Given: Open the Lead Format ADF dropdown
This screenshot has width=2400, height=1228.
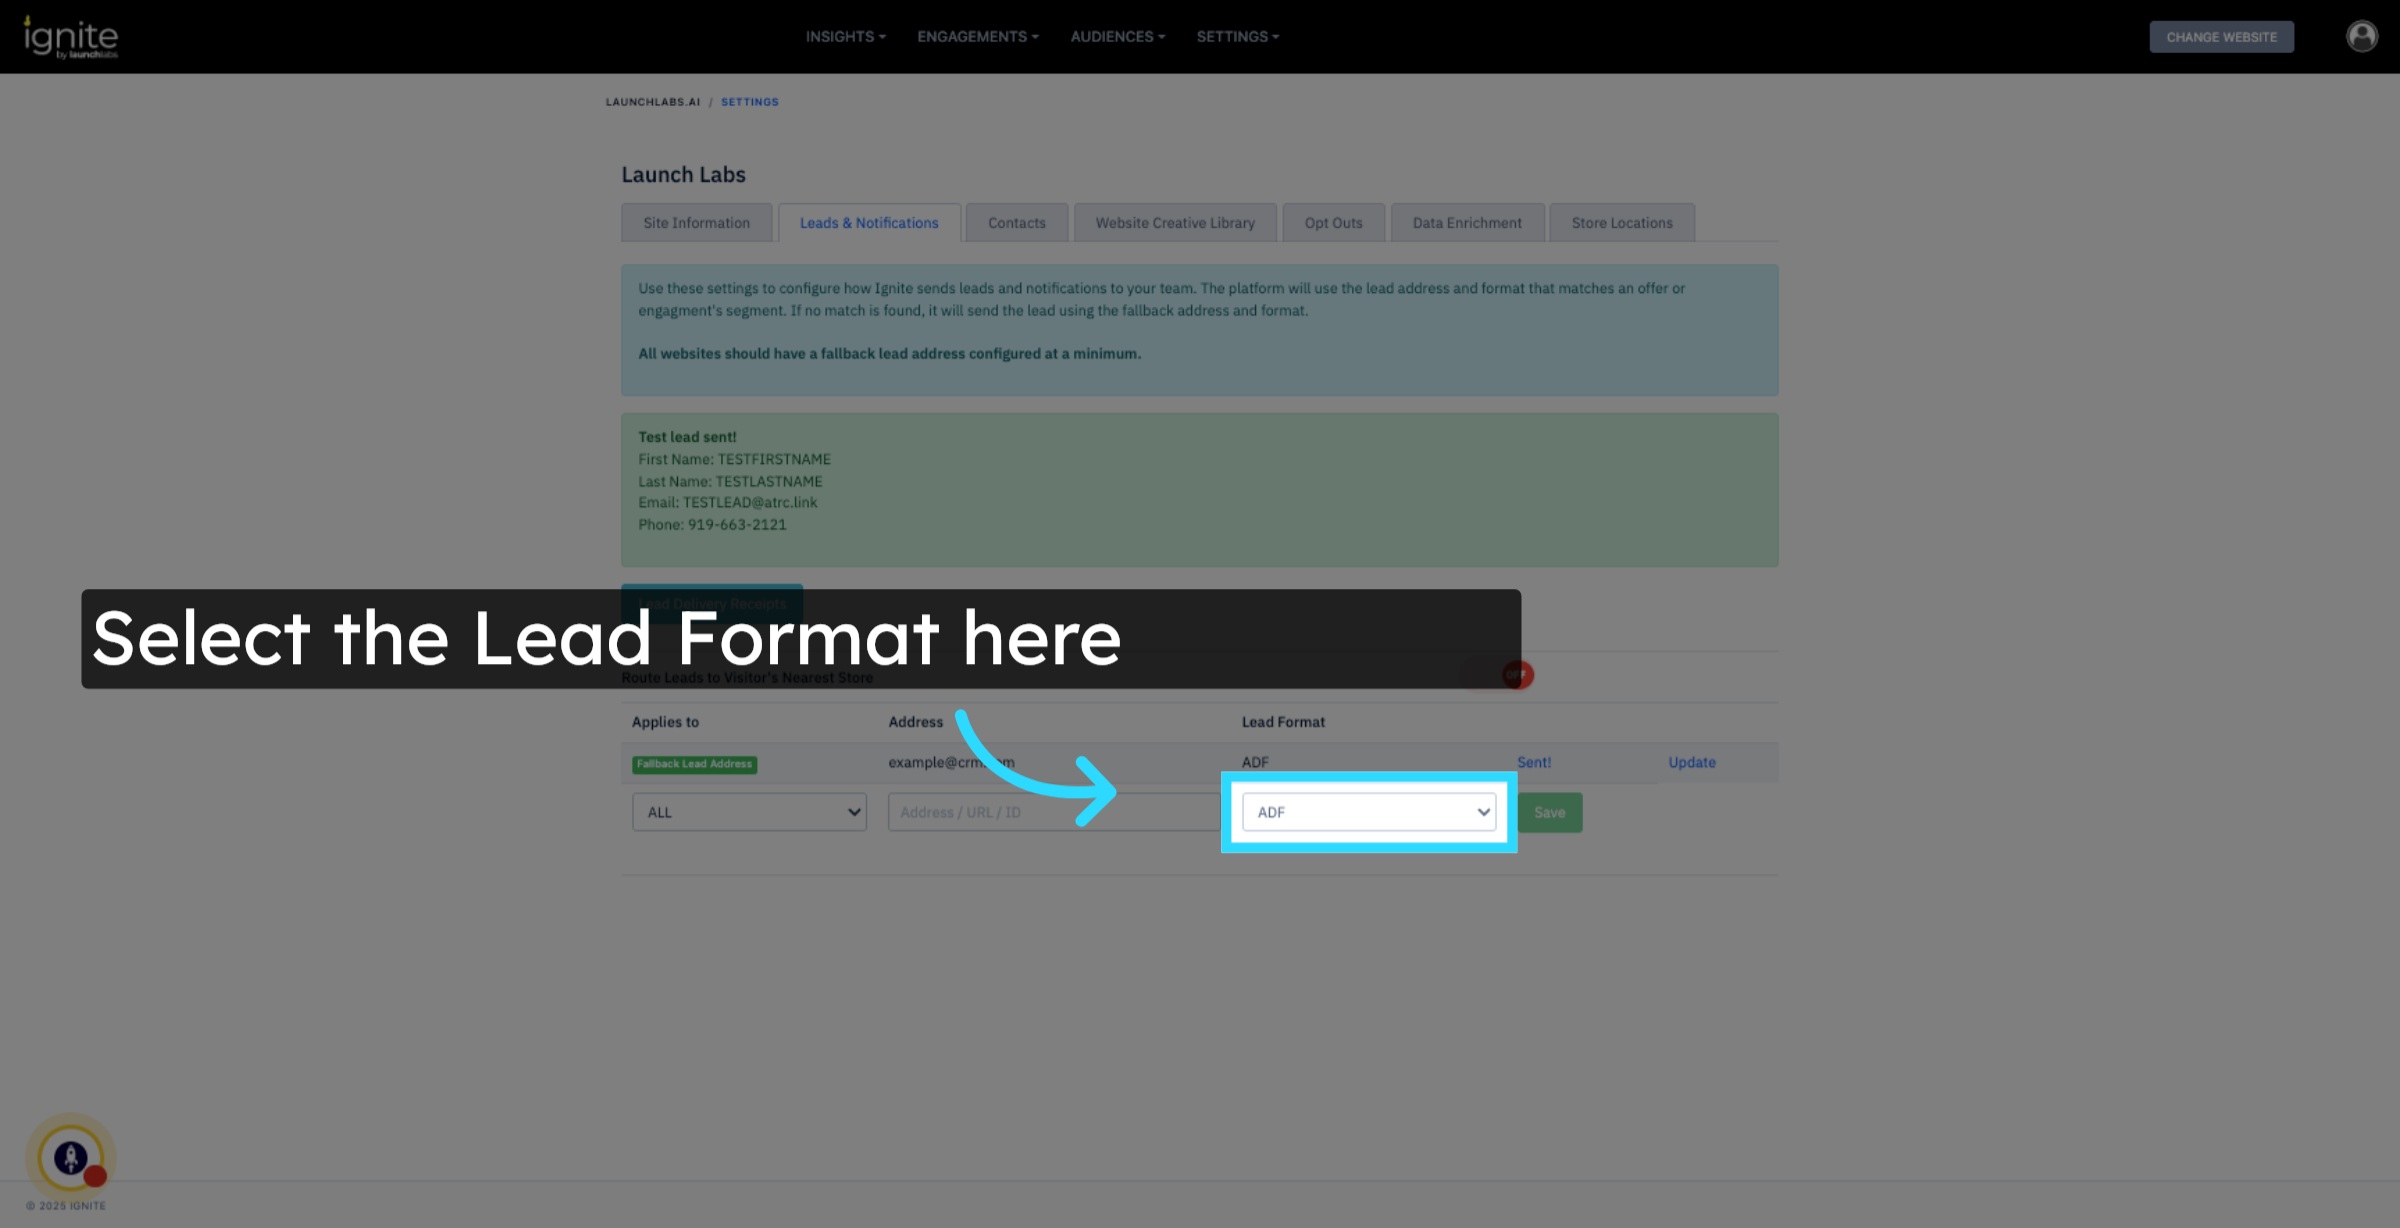Looking at the screenshot, I should click(x=1368, y=812).
